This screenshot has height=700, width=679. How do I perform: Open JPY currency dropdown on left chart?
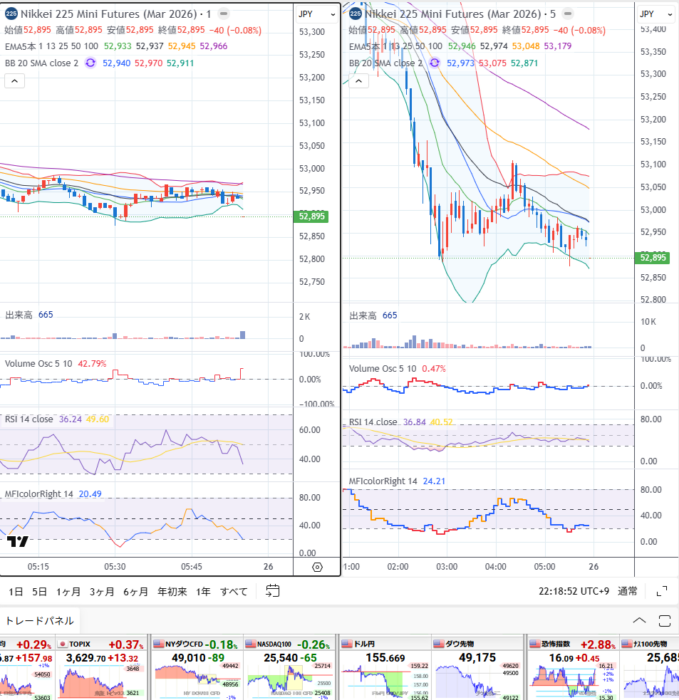pos(308,14)
